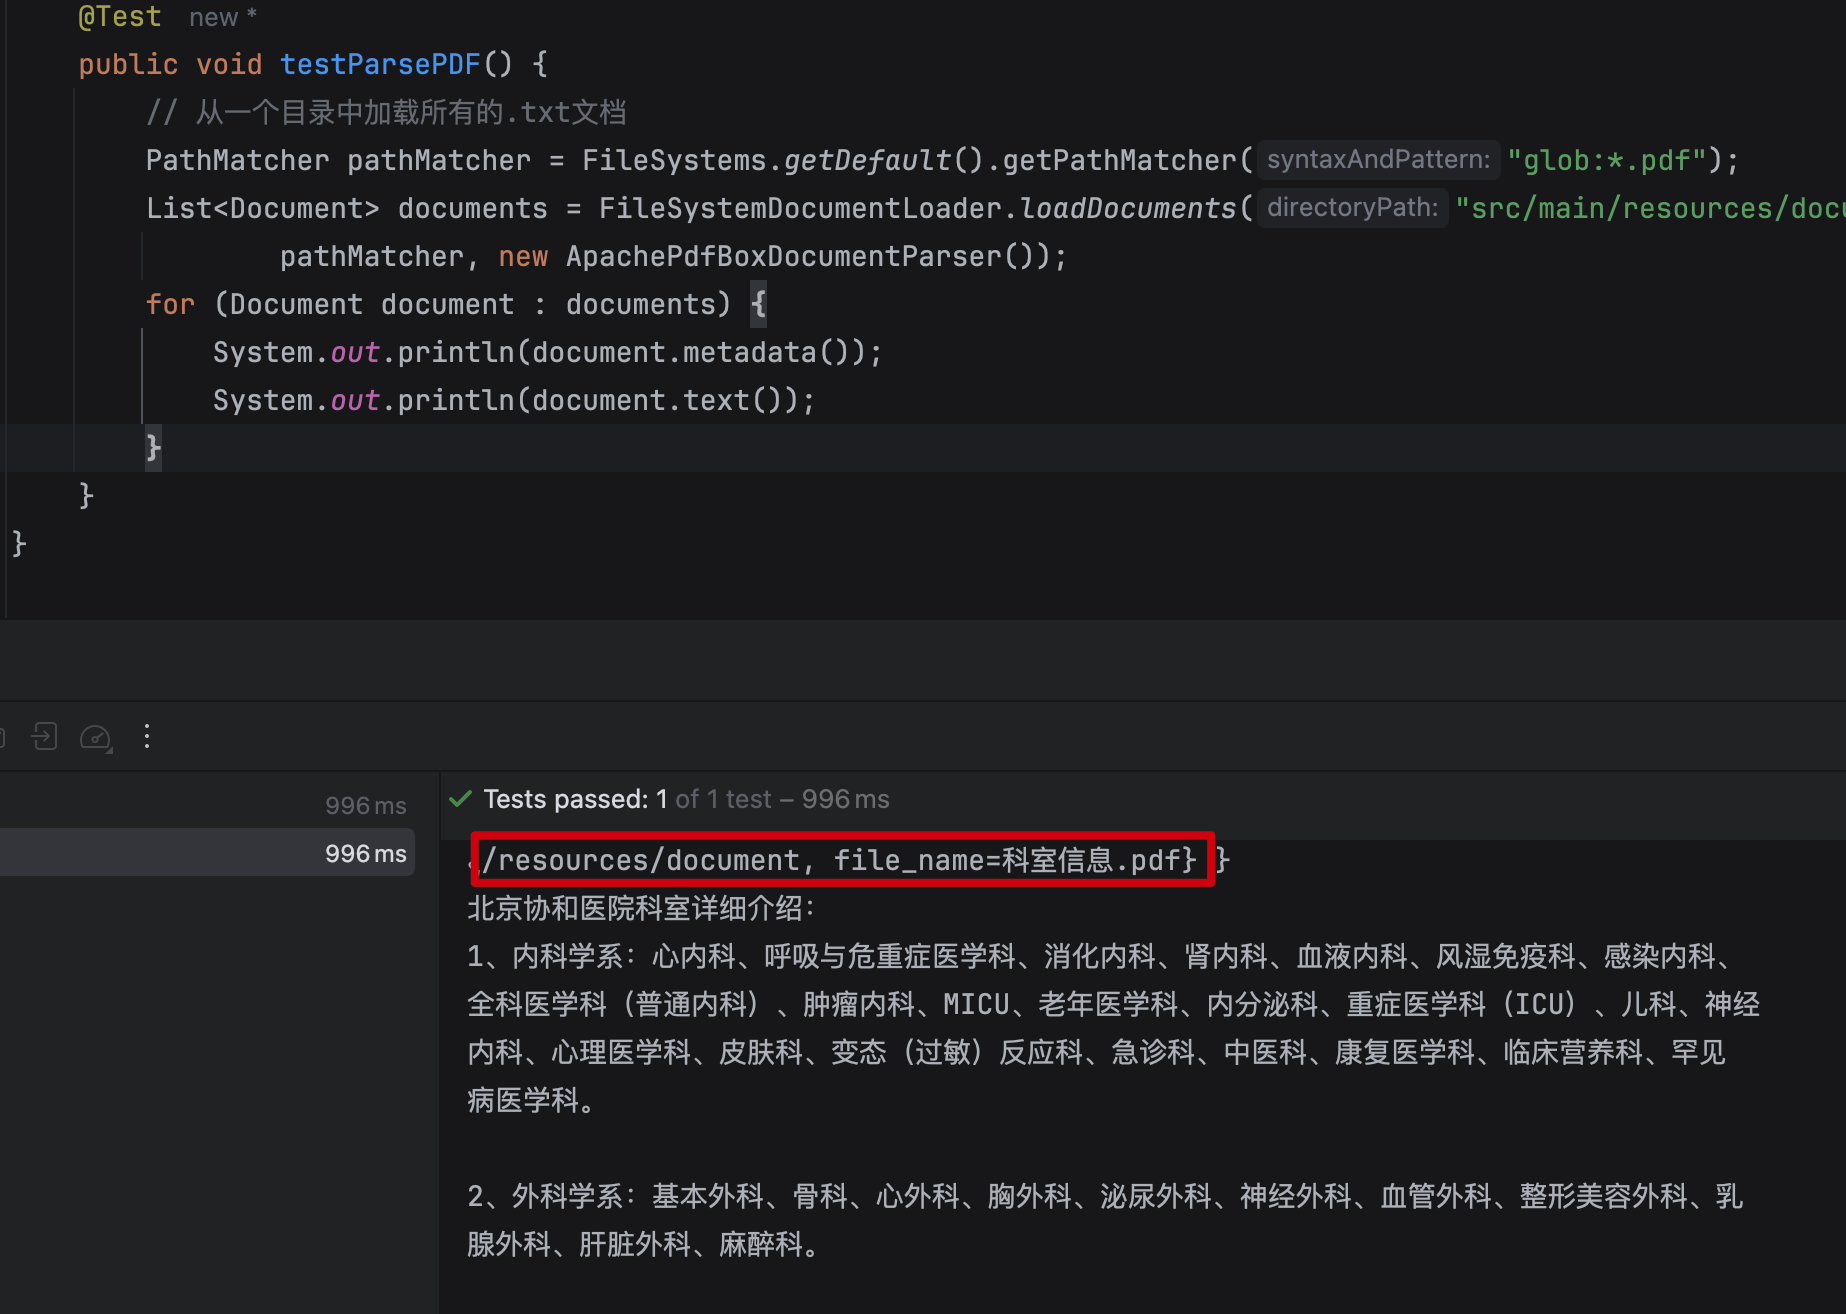Viewport: 1846px width, 1314px height.
Task: Click the 'Tests passed: 1 of 1 test' status text
Action: coord(686,799)
